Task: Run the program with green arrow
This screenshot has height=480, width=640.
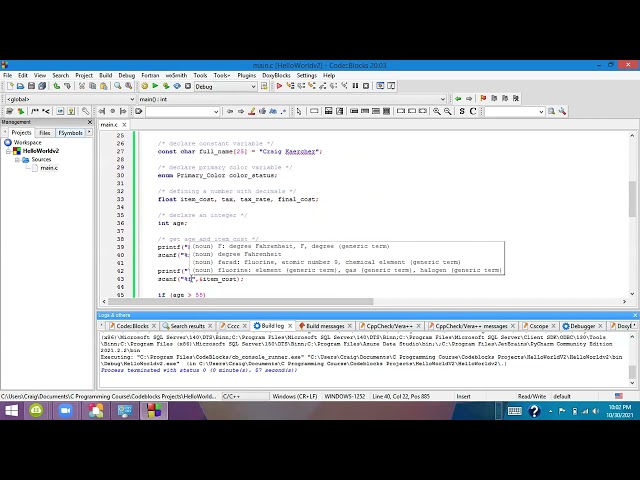Action: pos(155,86)
